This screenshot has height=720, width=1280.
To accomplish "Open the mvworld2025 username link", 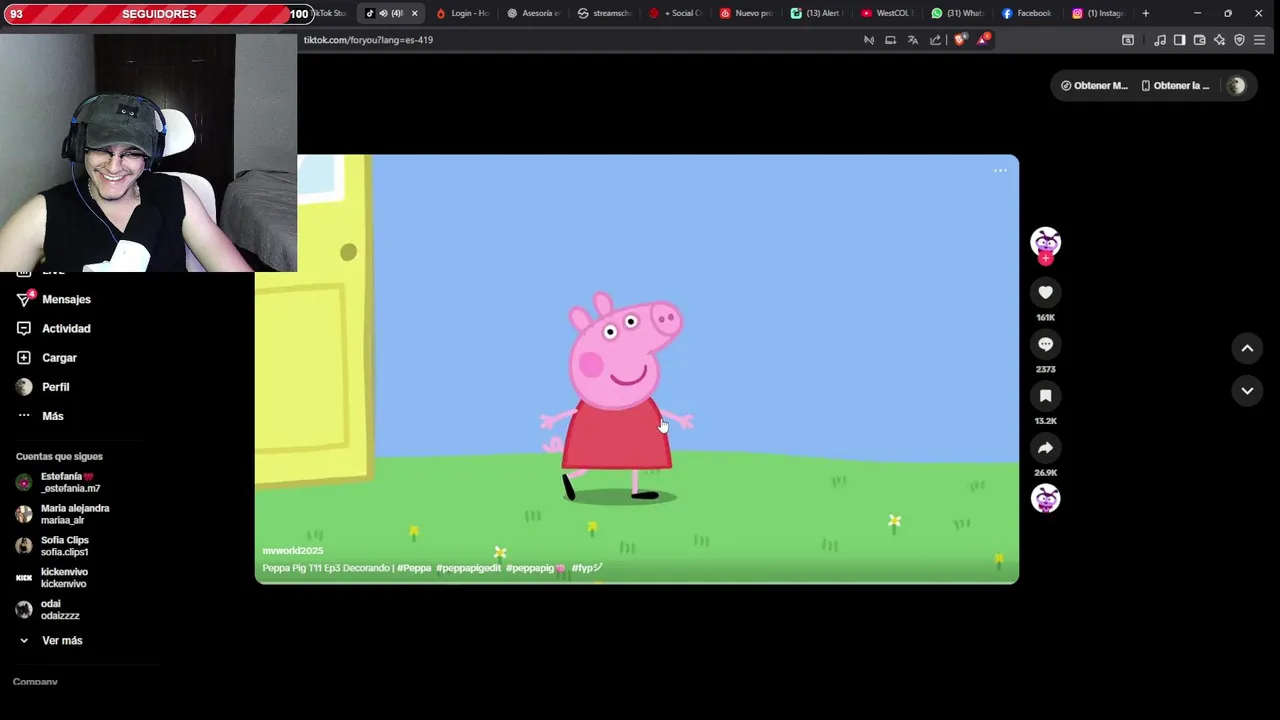I will (x=293, y=551).
